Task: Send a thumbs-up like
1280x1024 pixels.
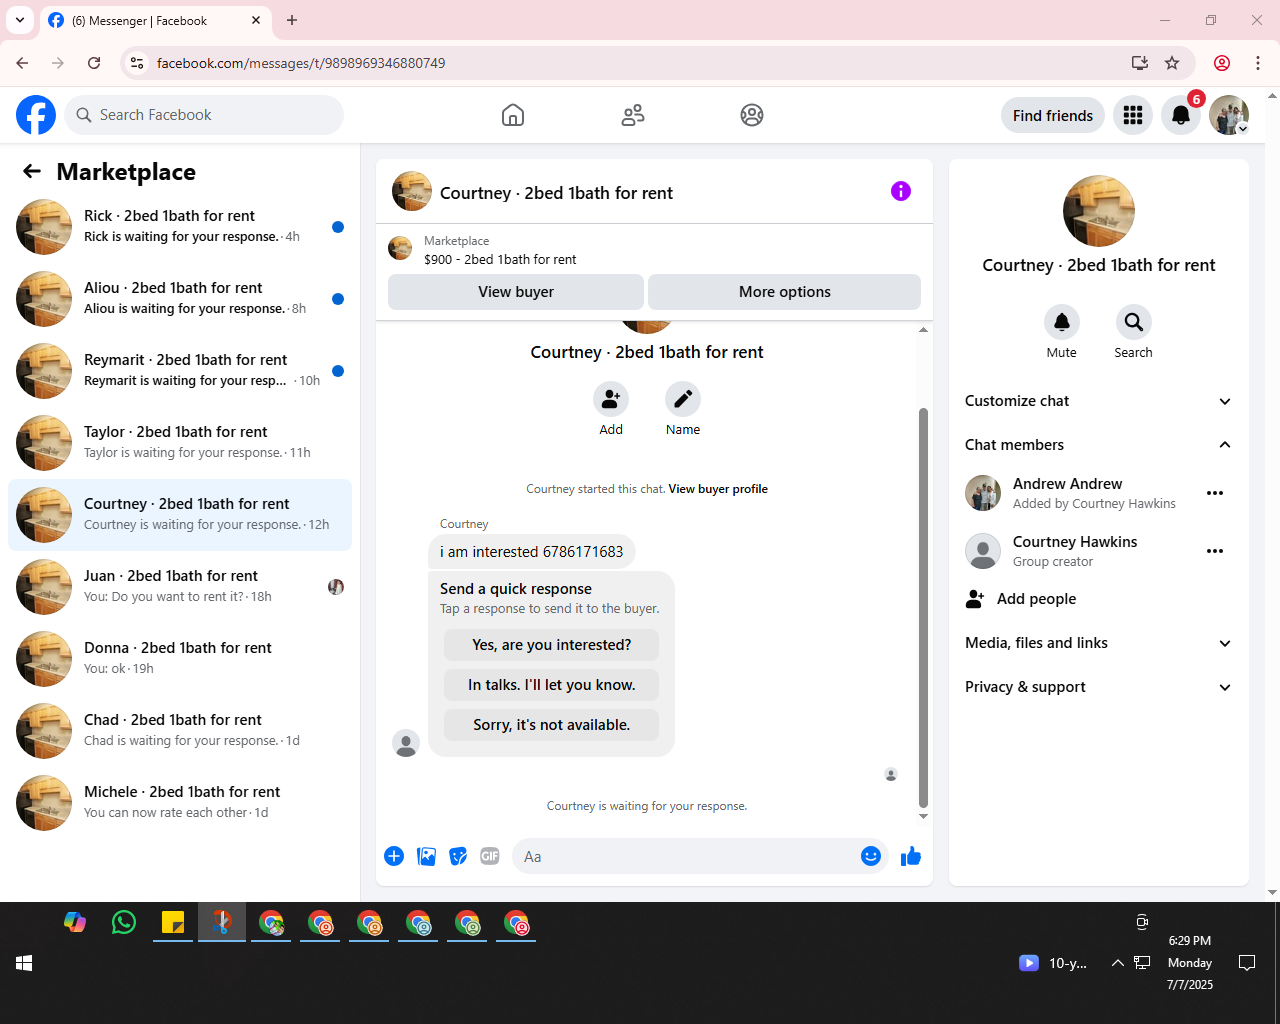Action: (911, 856)
